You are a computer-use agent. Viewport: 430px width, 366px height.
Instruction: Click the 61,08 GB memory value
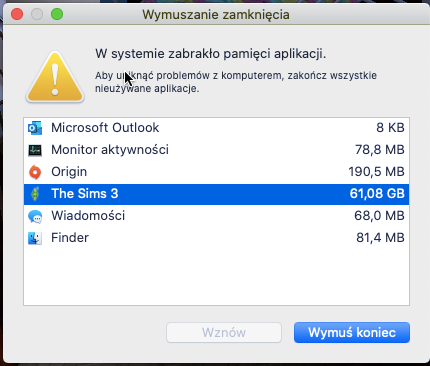coord(377,194)
